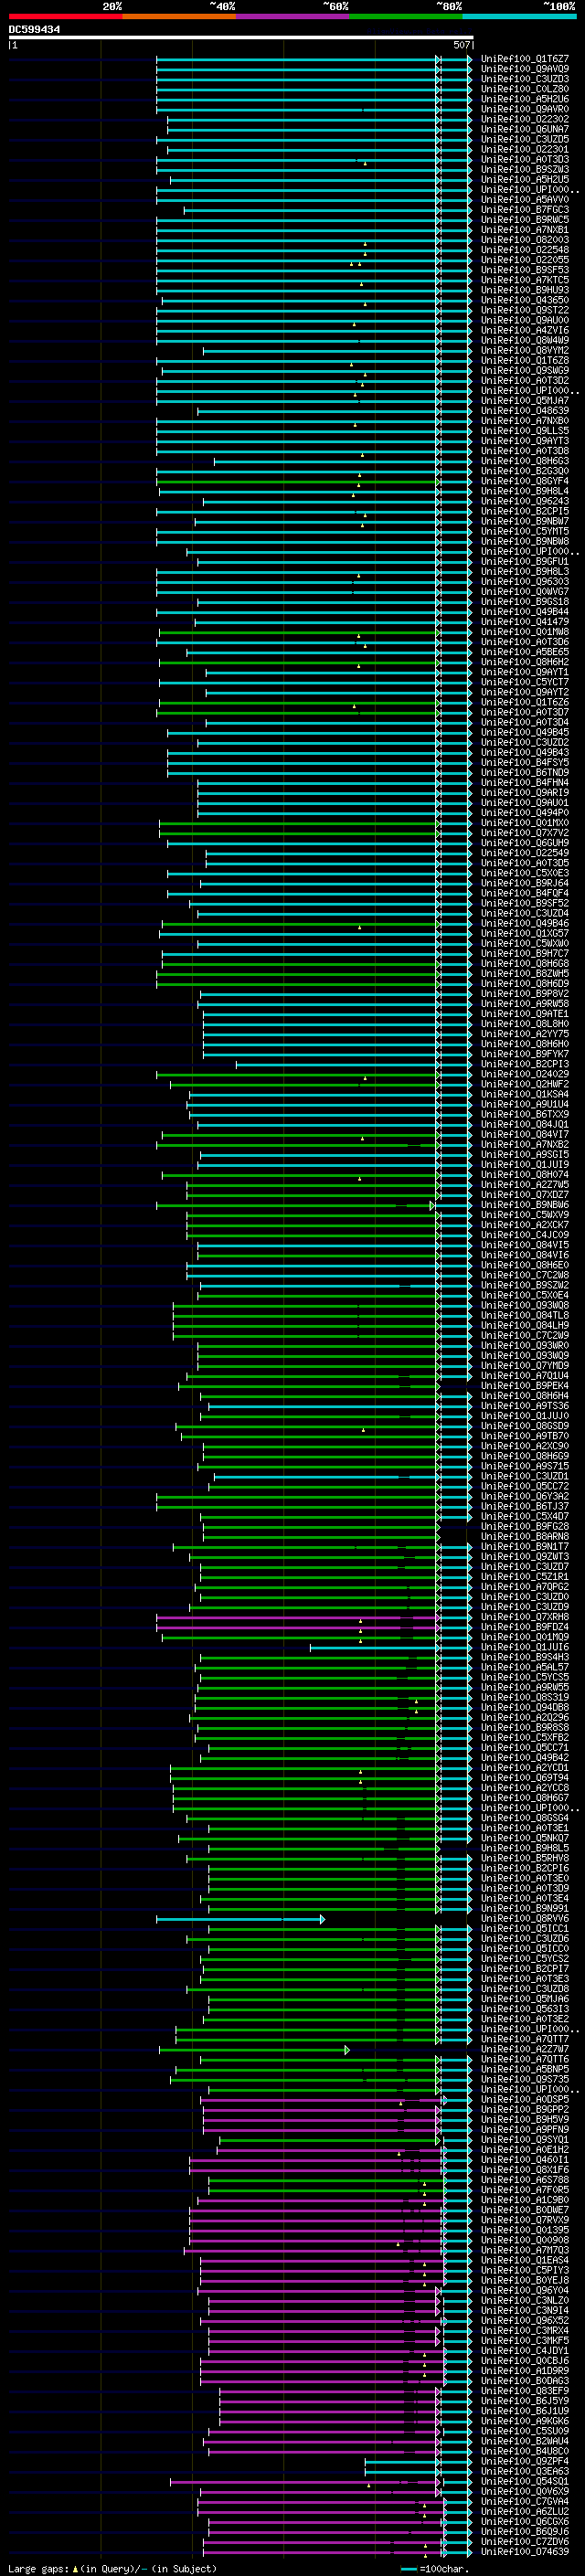Click the green alignment bar for A2Z7W7

point(254,2050)
